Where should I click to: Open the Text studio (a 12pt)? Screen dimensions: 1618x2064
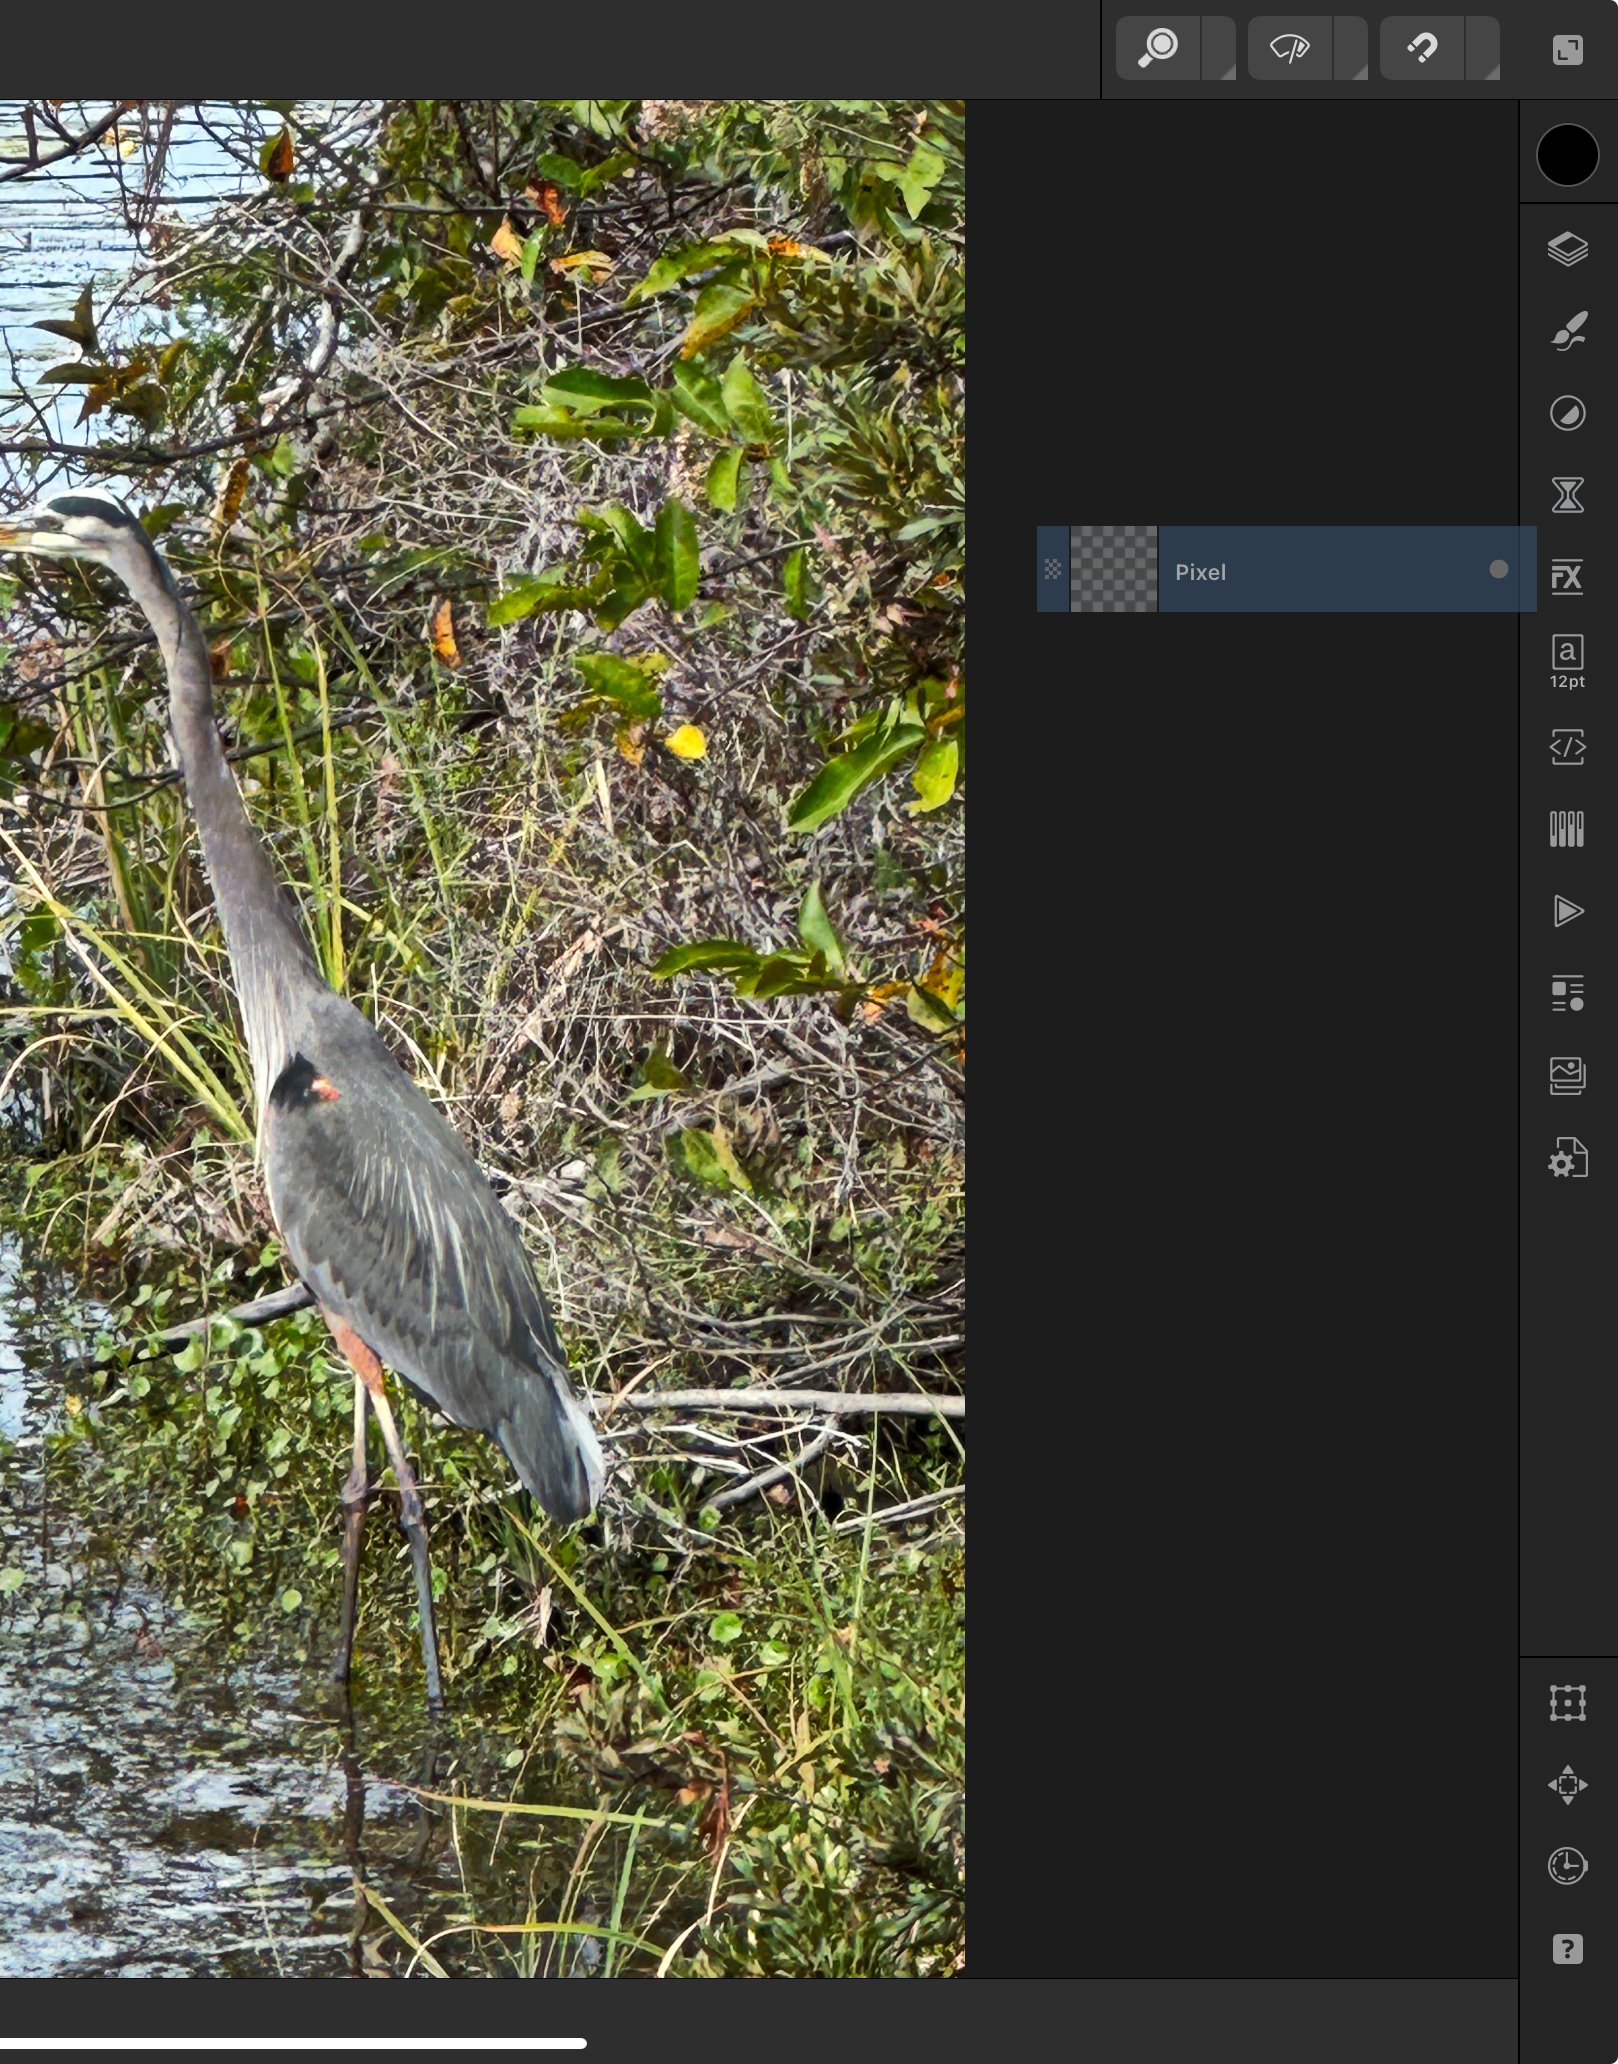tap(1567, 662)
